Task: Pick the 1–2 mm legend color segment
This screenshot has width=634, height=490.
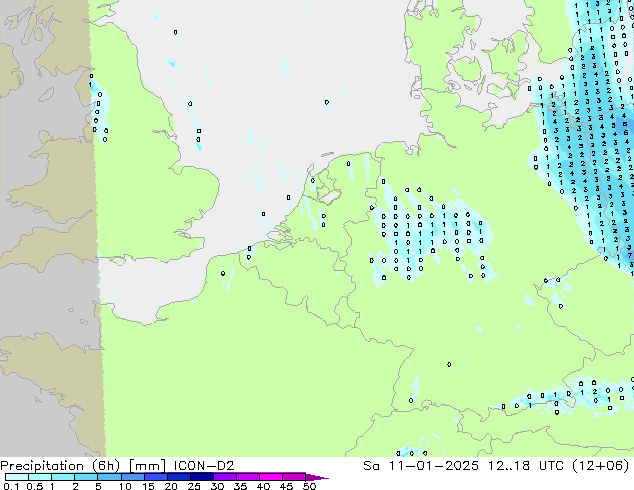Action: point(63,477)
